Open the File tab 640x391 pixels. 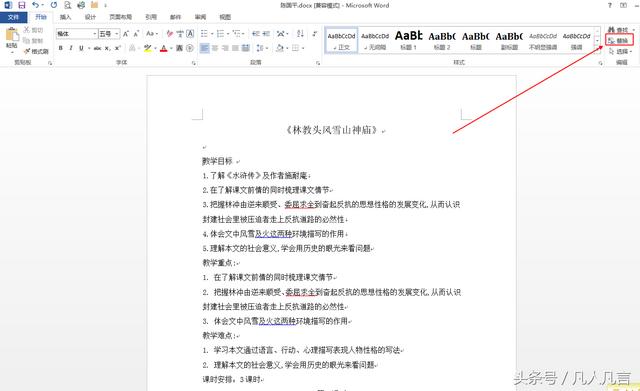(13, 17)
